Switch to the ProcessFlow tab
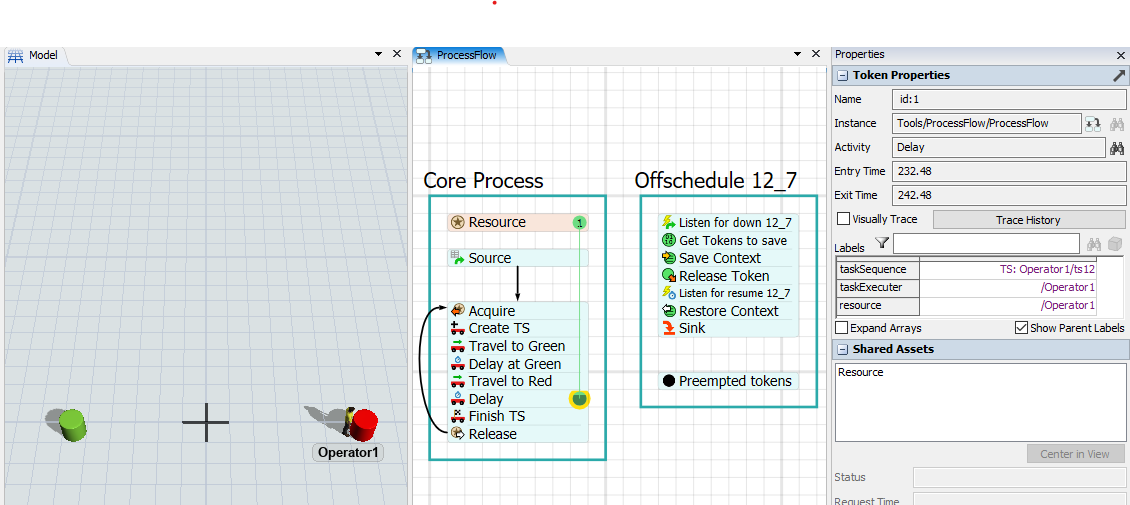 pyautogui.click(x=461, y=55)
